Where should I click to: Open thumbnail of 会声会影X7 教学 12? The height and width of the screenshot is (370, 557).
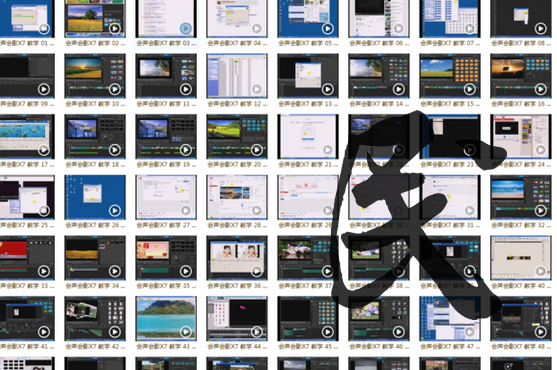[x=237, y=76]
